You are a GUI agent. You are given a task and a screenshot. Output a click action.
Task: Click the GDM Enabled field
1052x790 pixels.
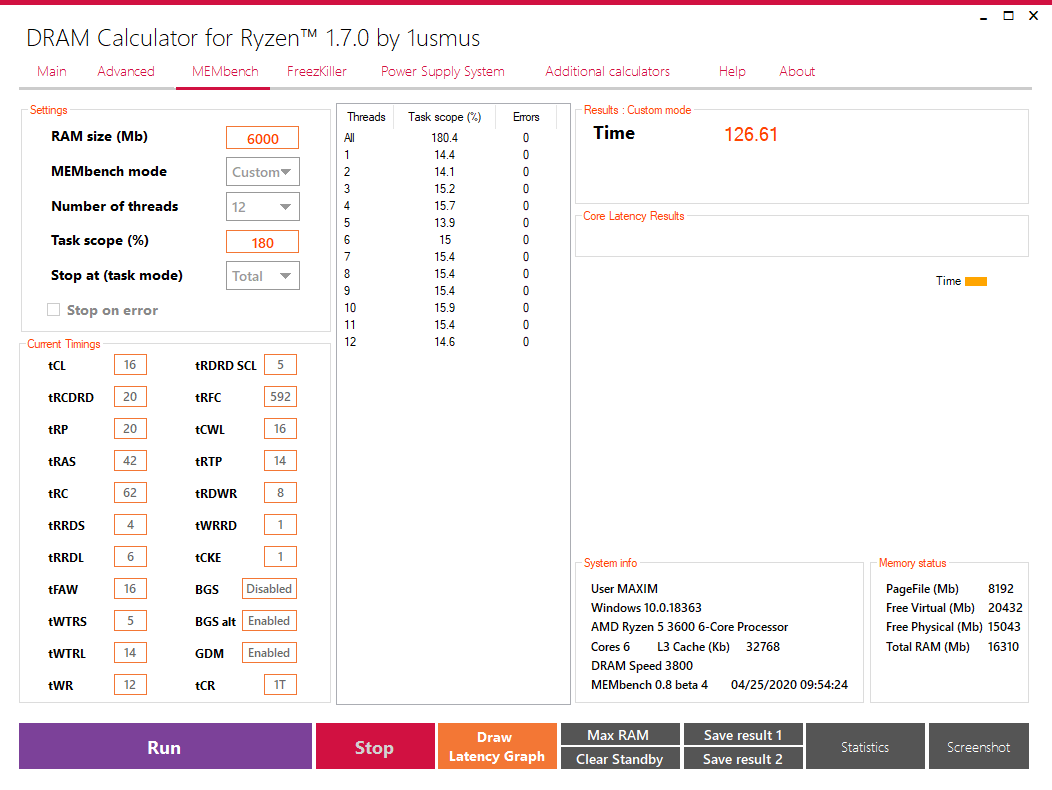(x=269, y=652)
